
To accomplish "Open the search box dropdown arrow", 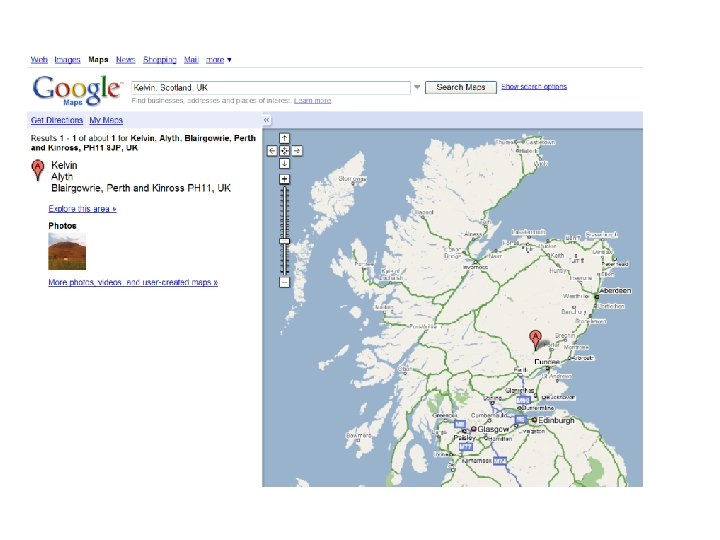I will click(x=417, y=87).
